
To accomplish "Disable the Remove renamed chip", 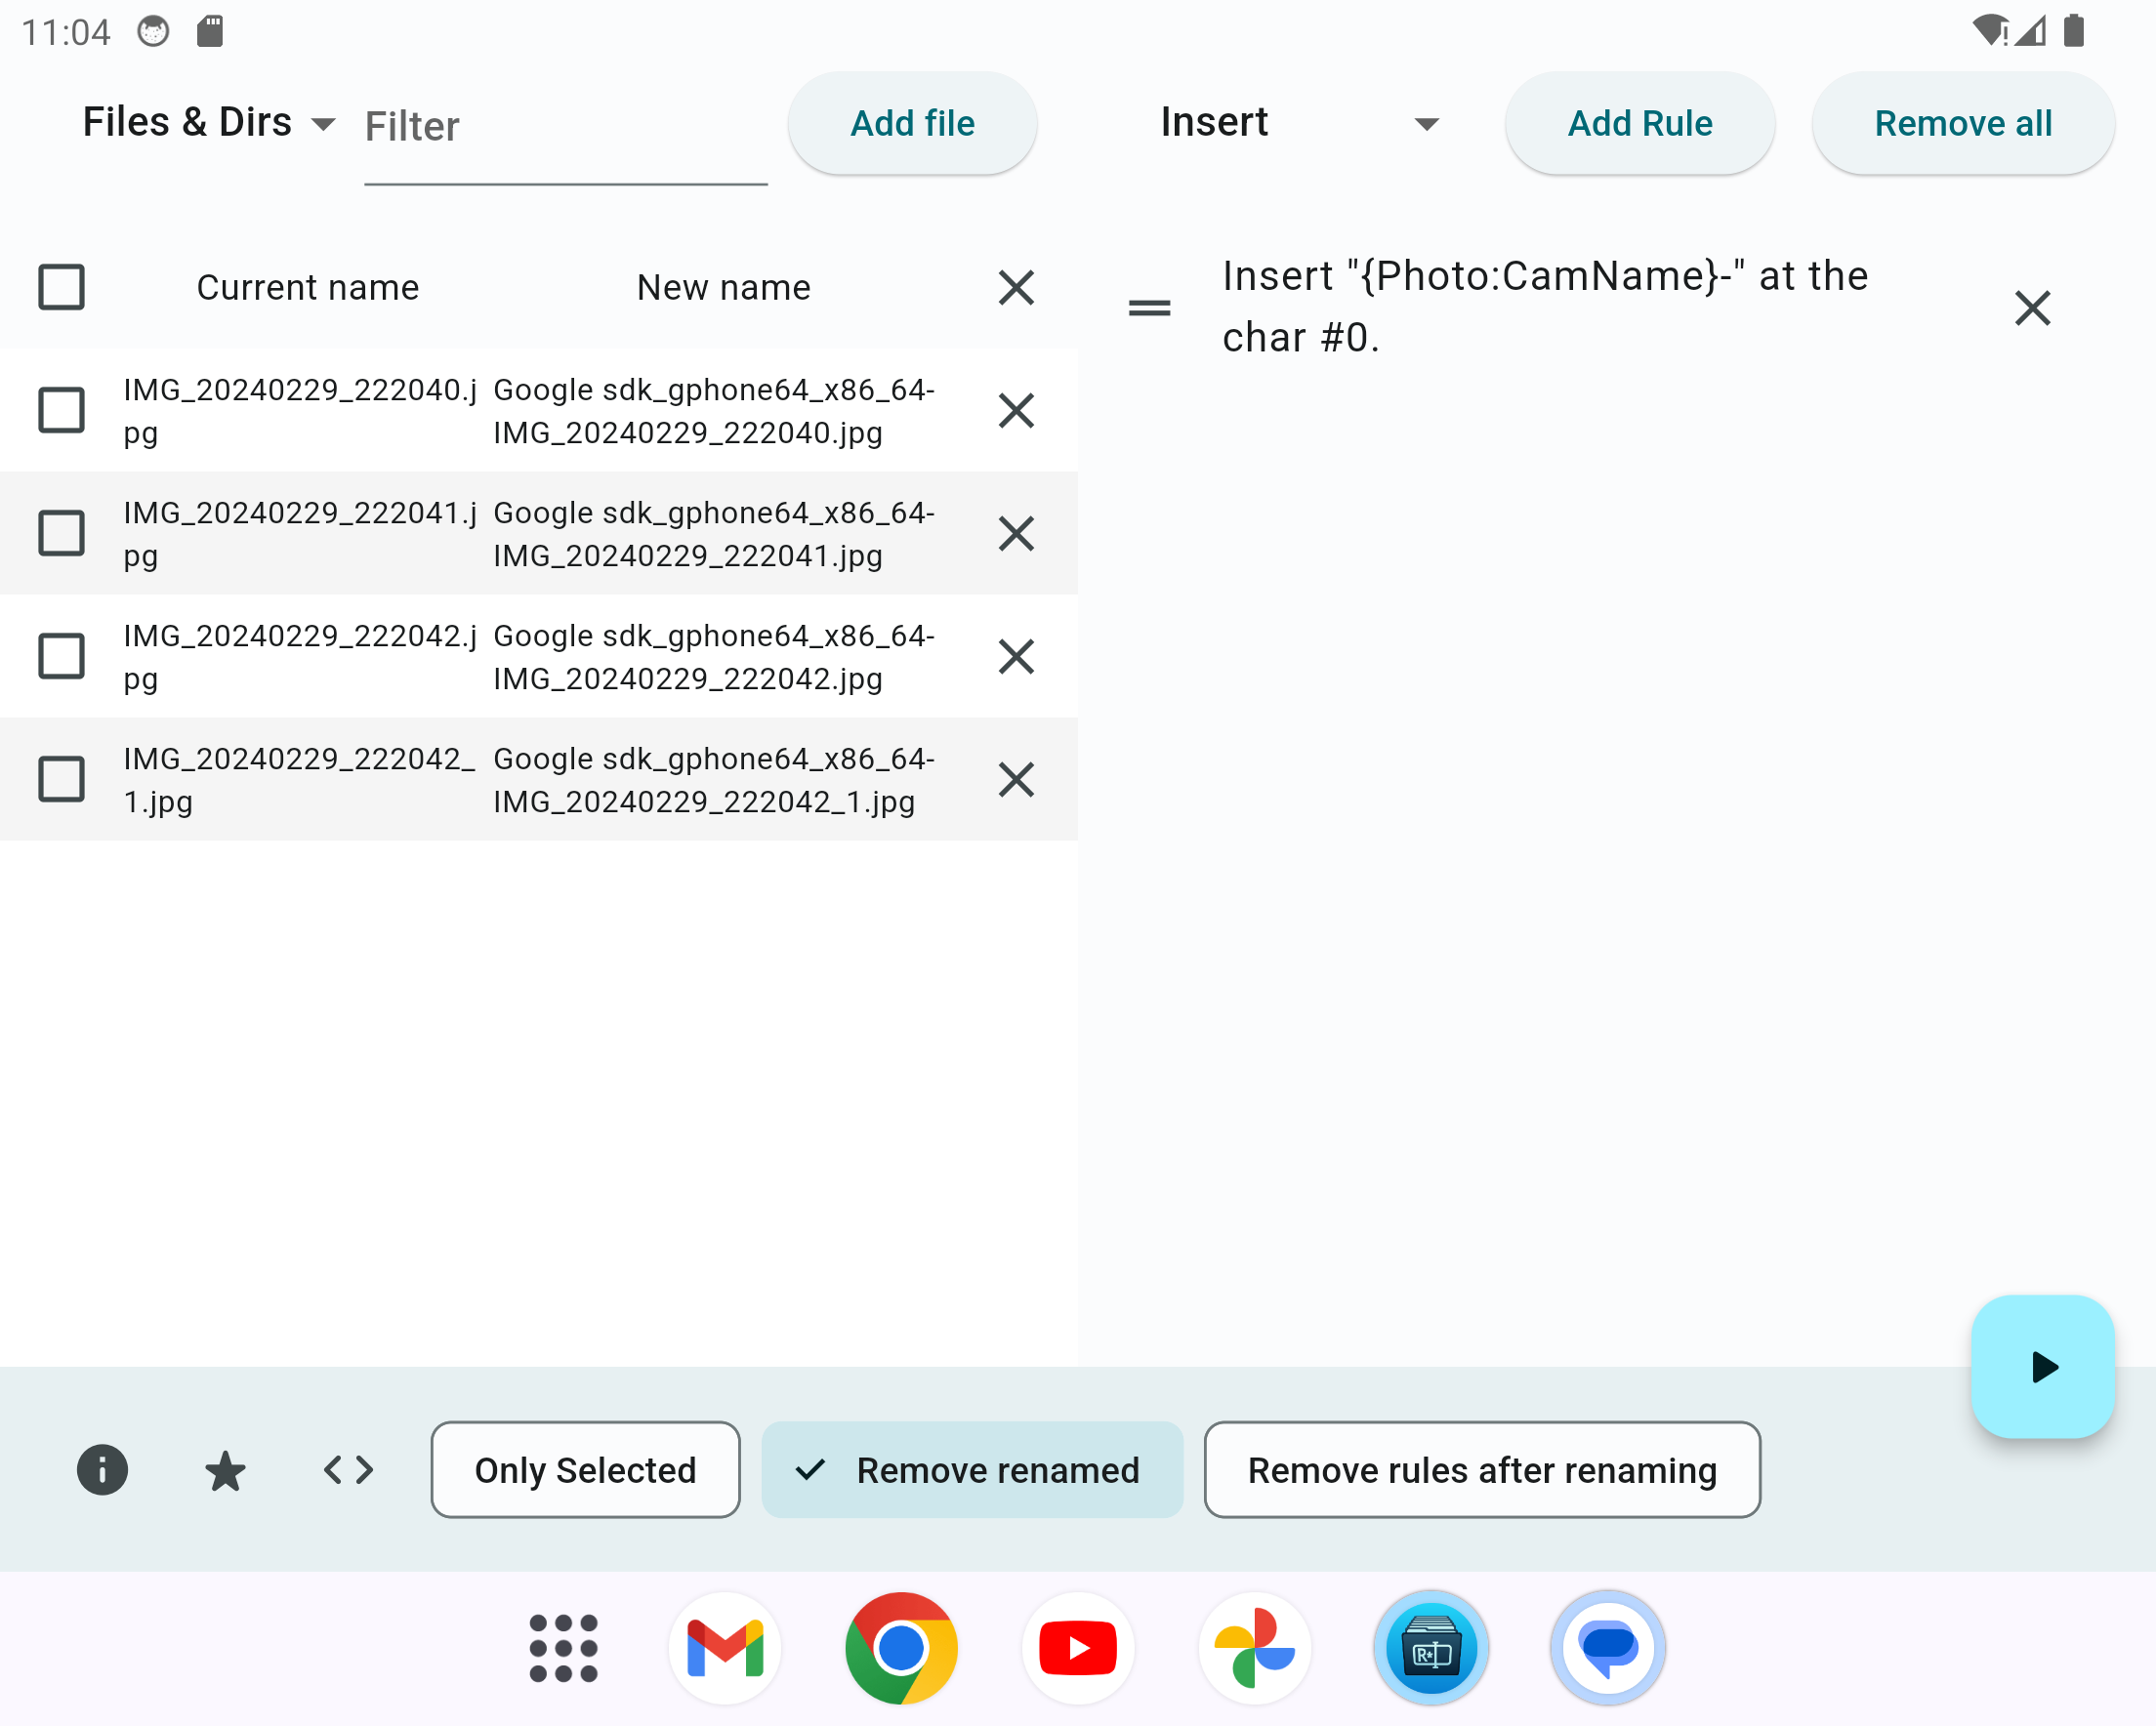I will pos(971,1469).
